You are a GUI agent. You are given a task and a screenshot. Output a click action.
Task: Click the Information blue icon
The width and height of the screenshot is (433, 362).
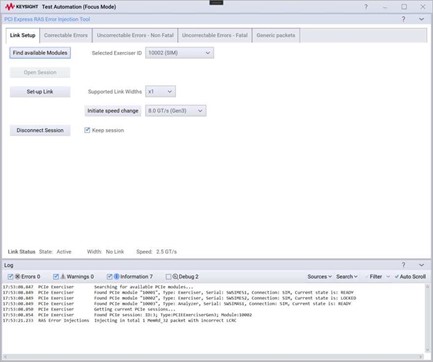click(x=117, y=277)
